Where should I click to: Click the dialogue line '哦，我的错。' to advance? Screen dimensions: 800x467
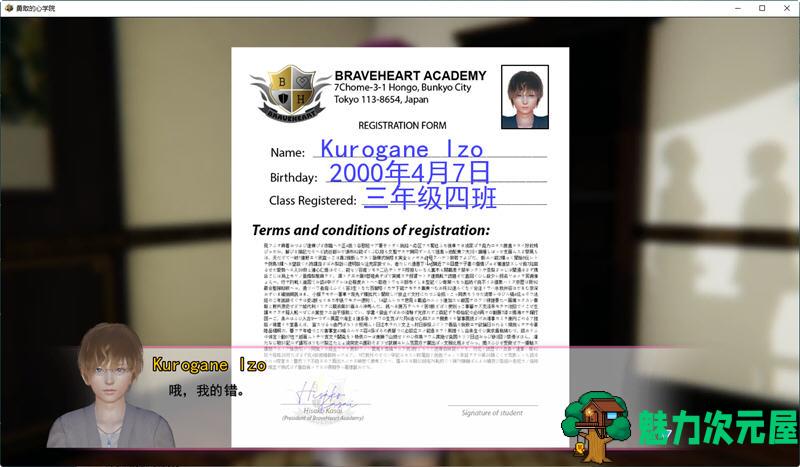207,391
